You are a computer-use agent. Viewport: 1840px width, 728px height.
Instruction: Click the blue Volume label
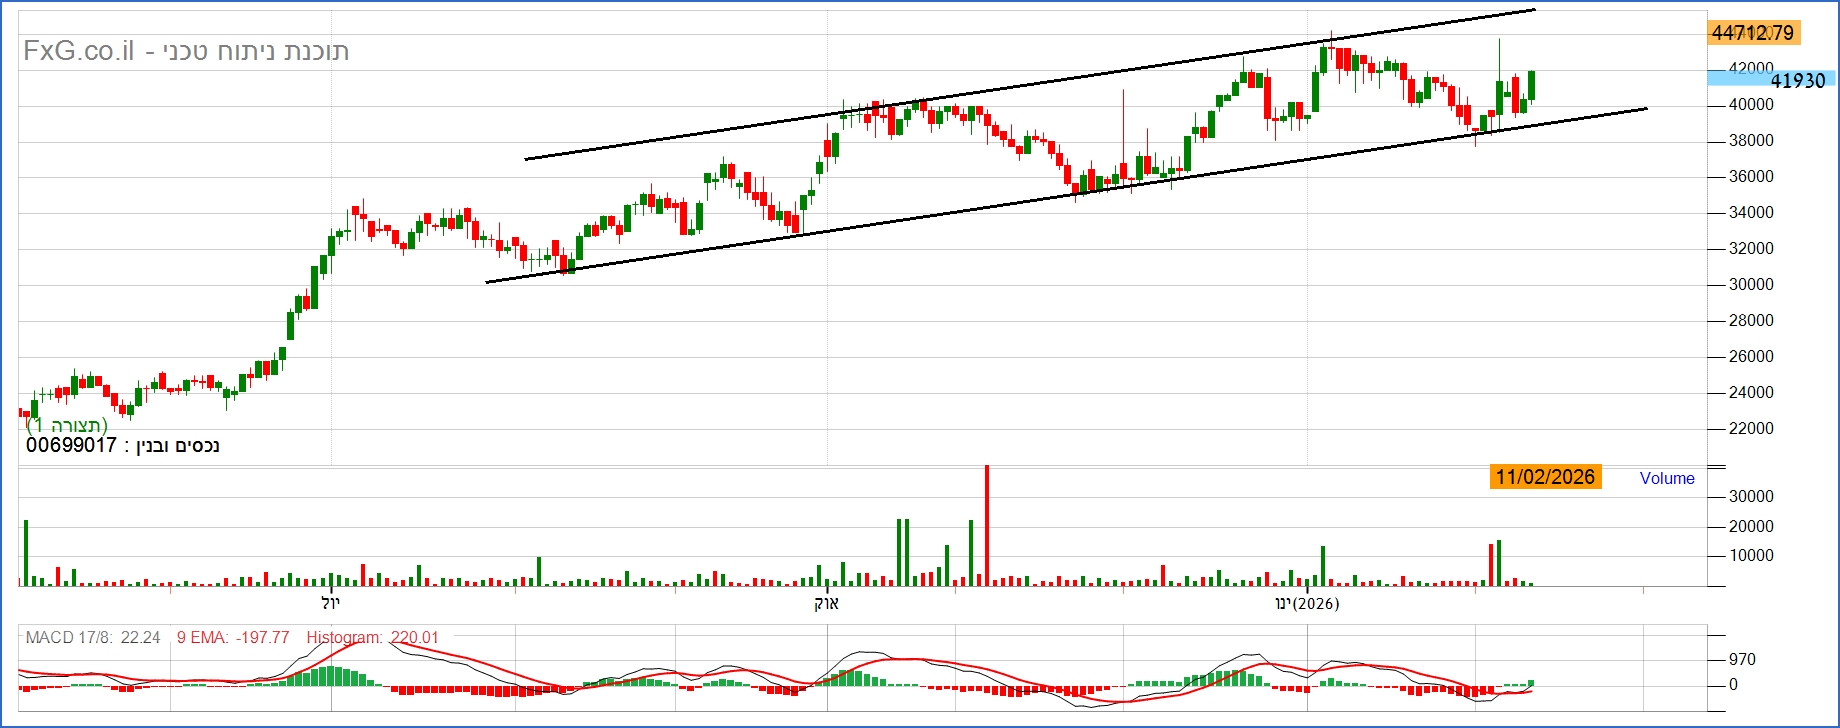pyautogui.click(x=1667, y=479)
